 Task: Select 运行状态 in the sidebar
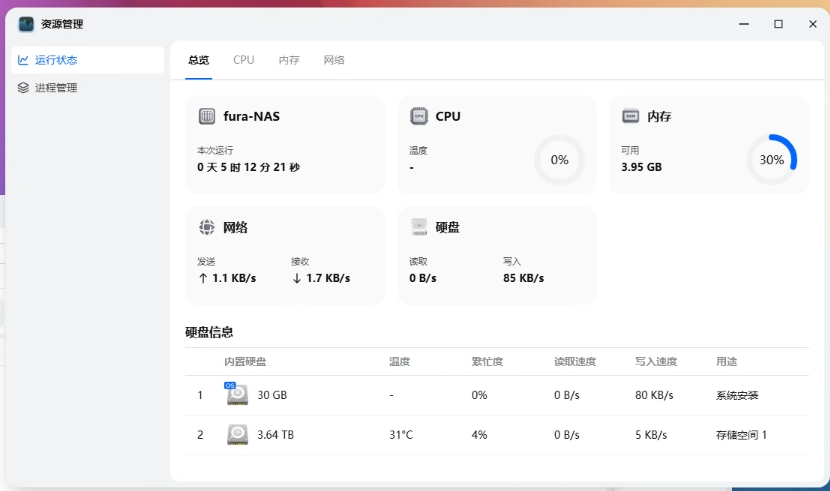(56, 60)
